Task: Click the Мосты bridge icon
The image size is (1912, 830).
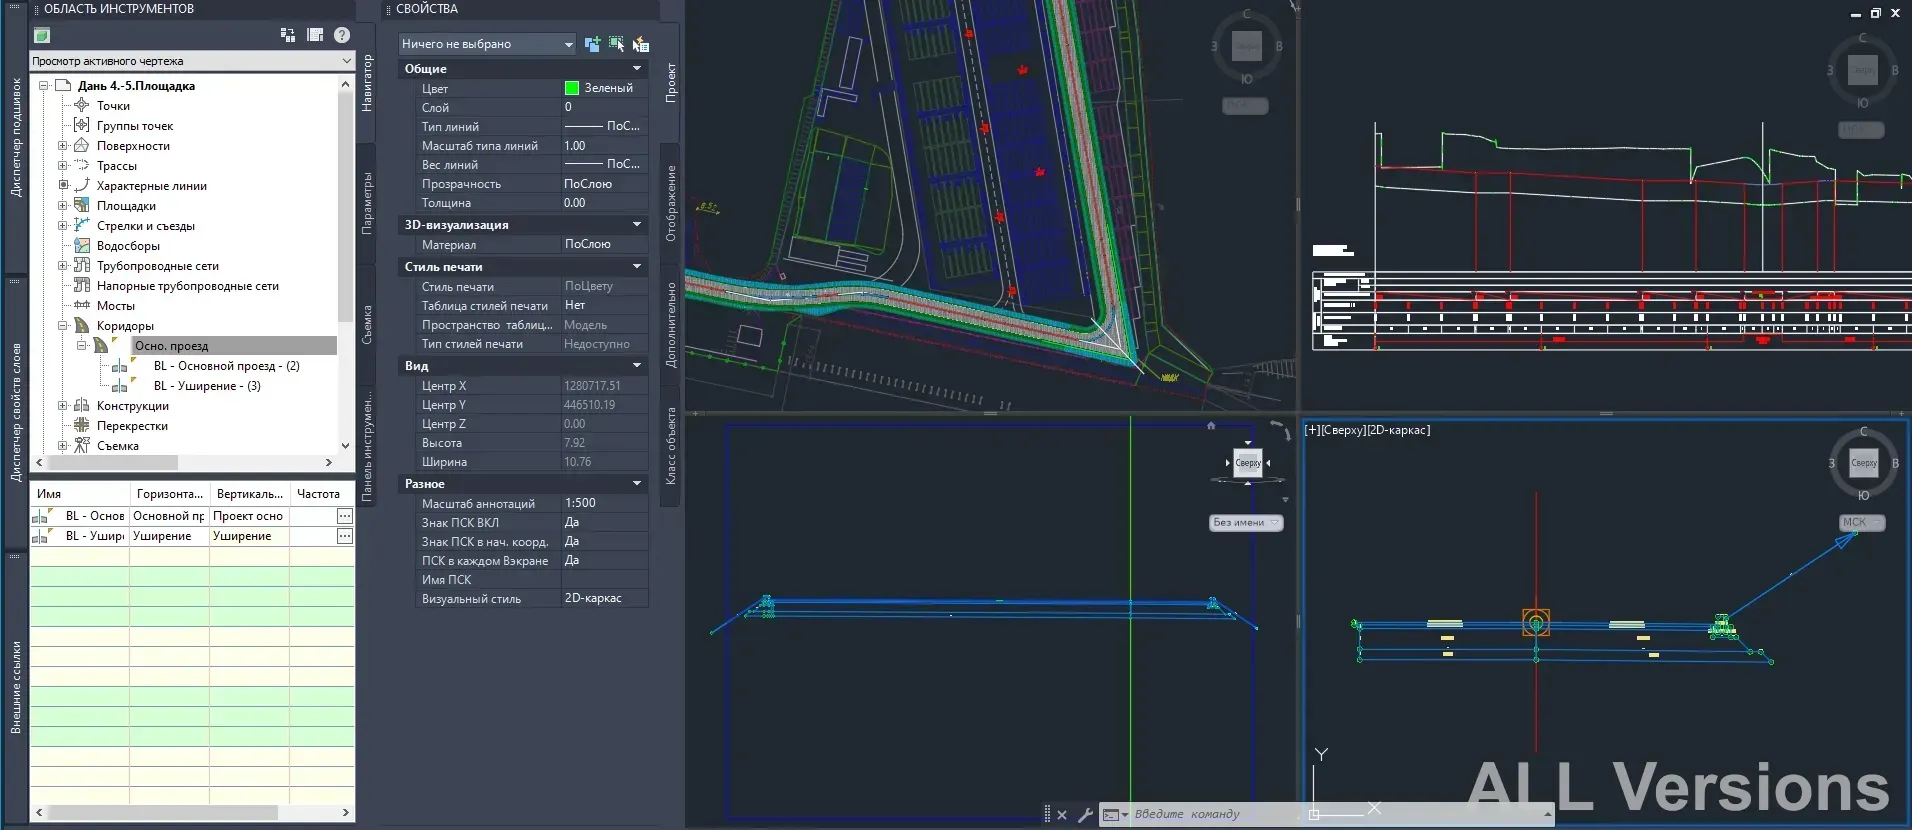Action: 82,305
